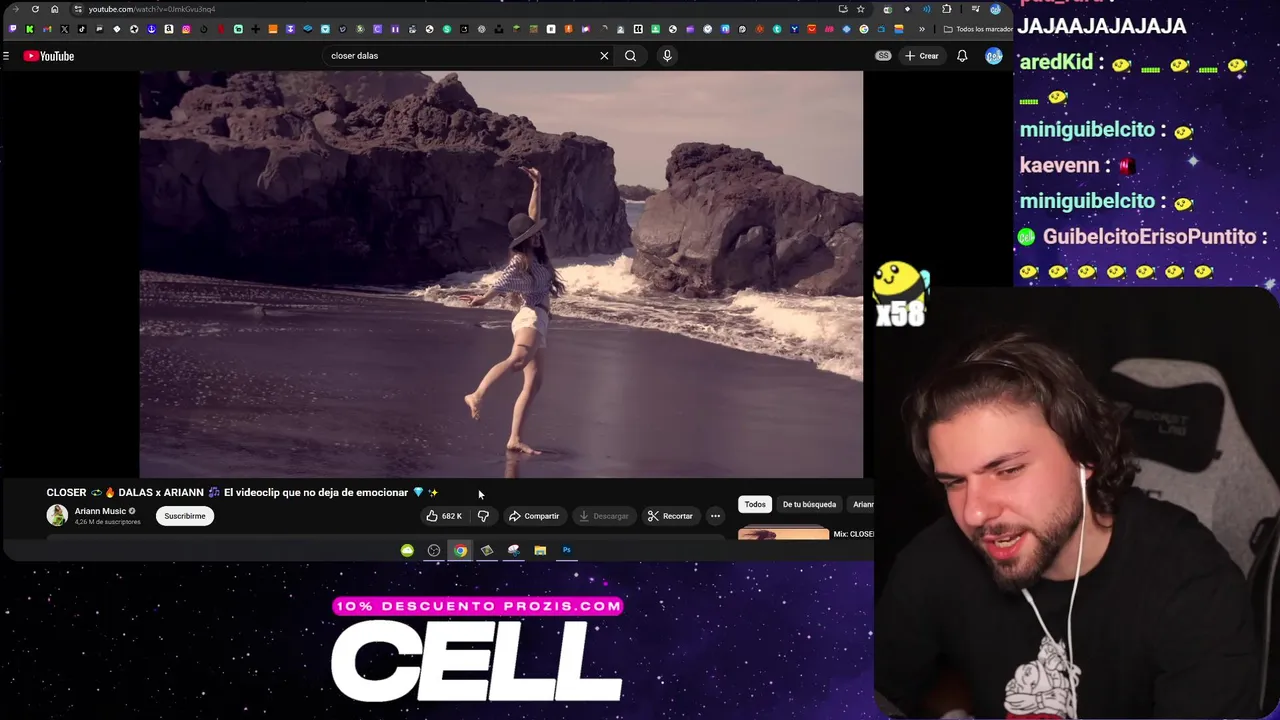The height and width of the screenshot is (720, 1280).
Task: Open the account avatar menu
Action: point(993,56)
